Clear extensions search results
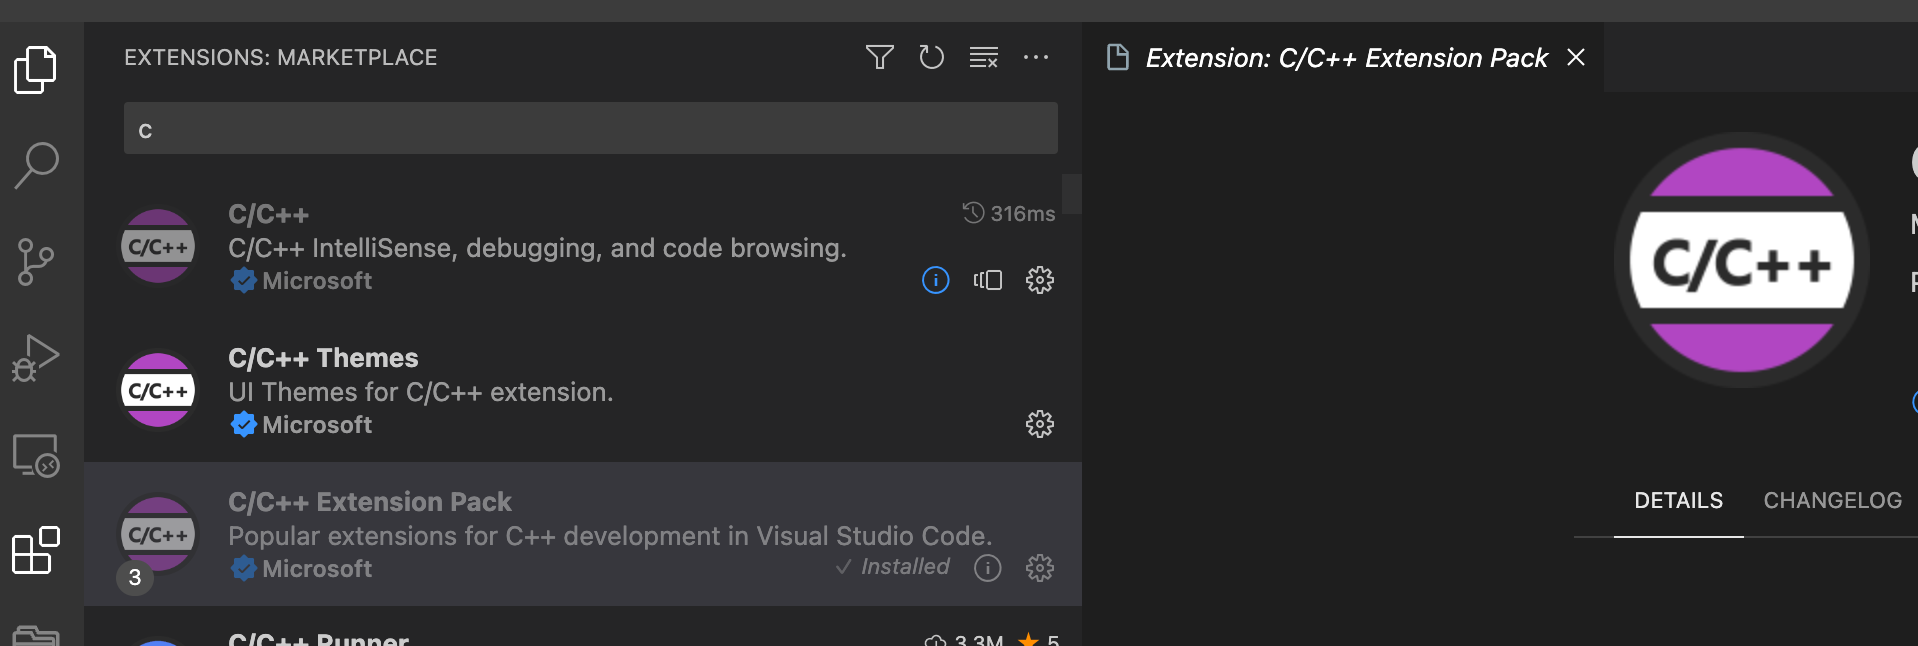The height and width of the screenshot is (646, 1918). point(983,57)
